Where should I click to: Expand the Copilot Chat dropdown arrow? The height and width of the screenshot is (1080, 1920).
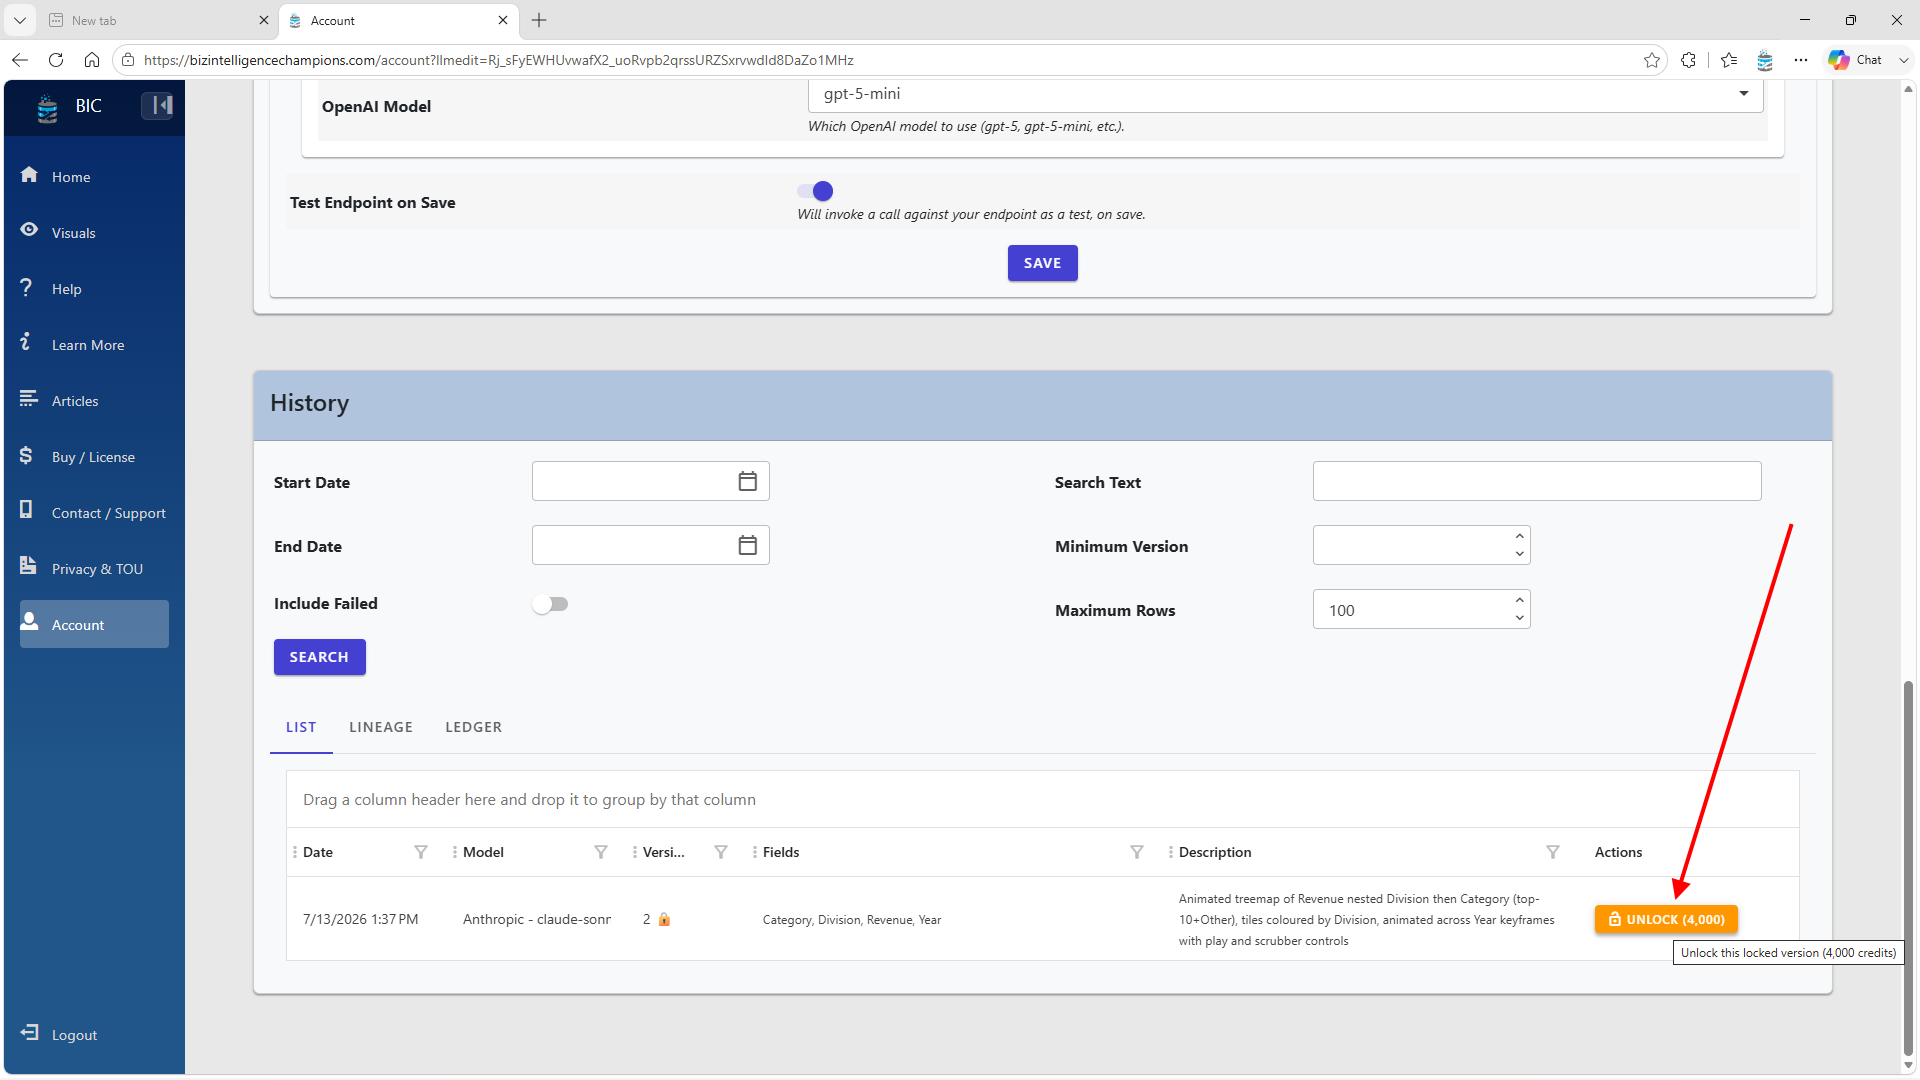point(1904,60)
